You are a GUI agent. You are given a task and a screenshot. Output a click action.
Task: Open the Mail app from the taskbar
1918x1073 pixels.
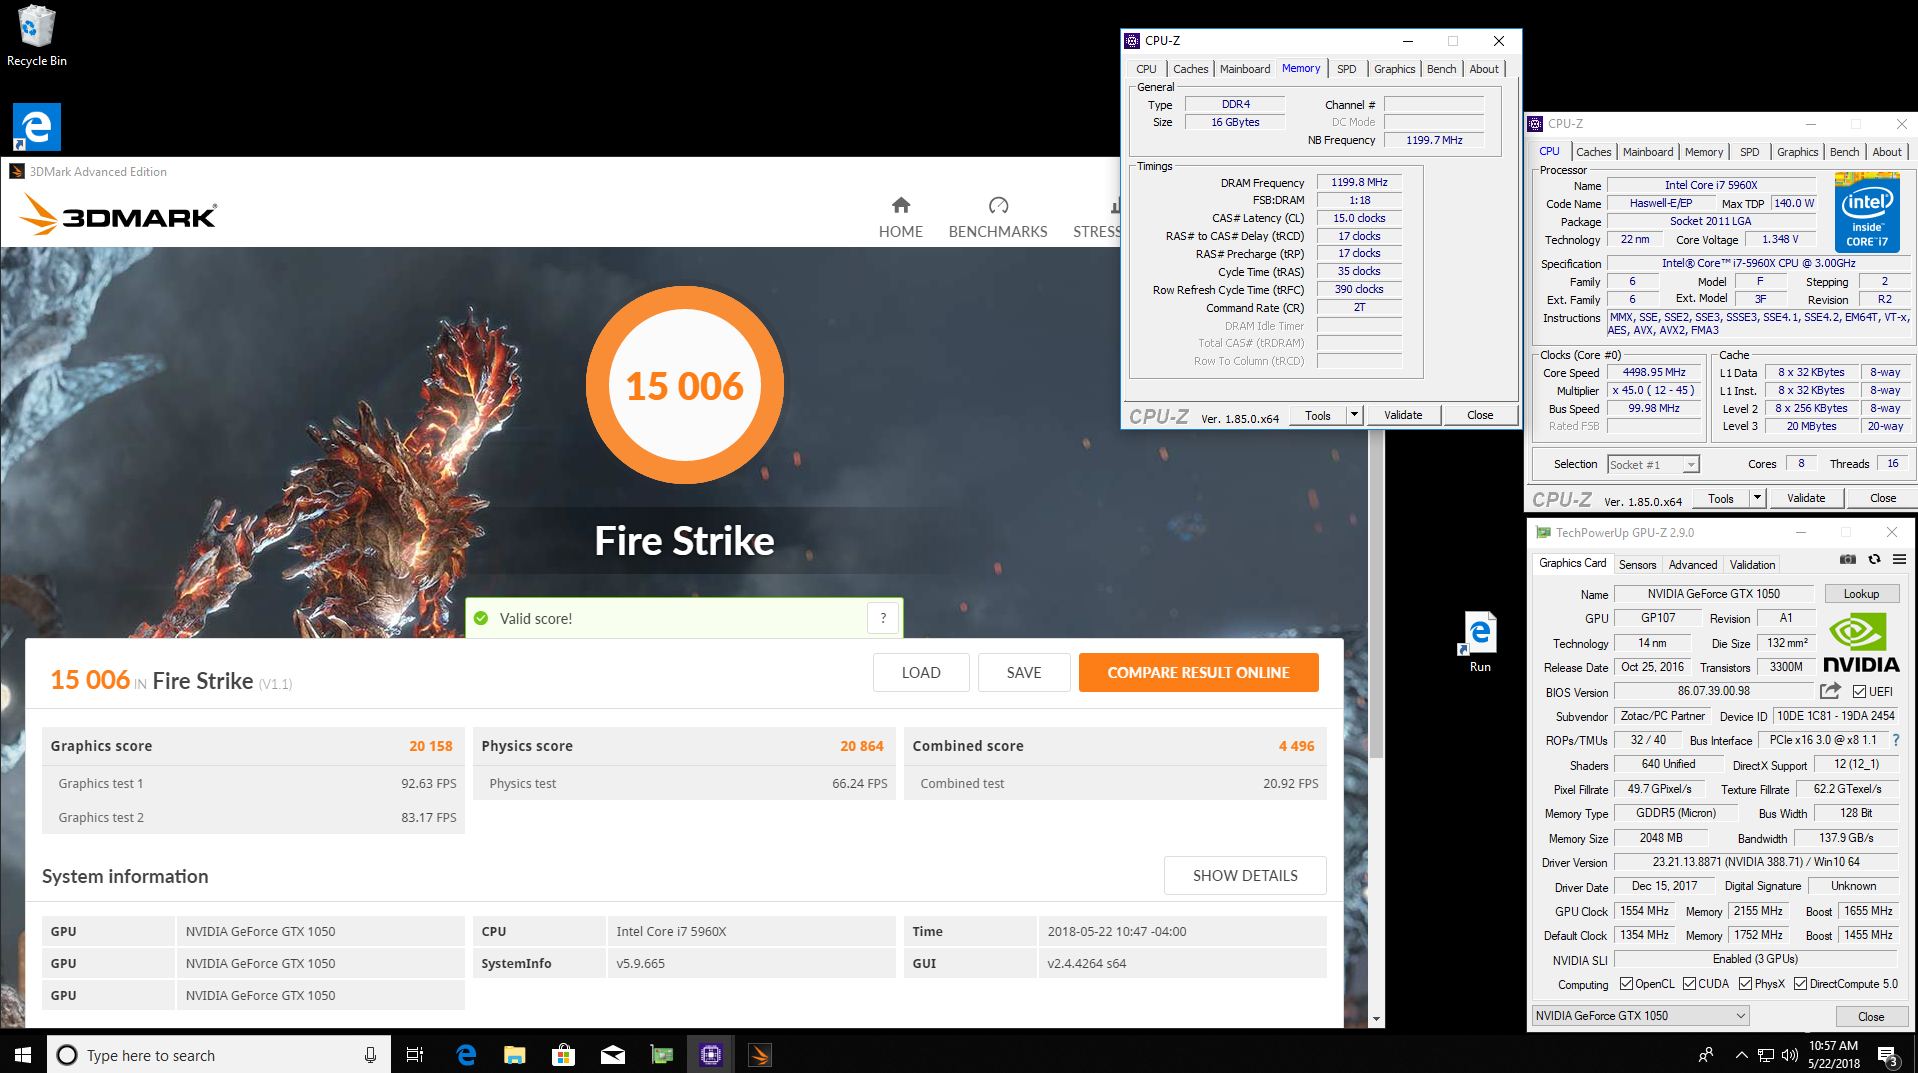click(613, 1054)
